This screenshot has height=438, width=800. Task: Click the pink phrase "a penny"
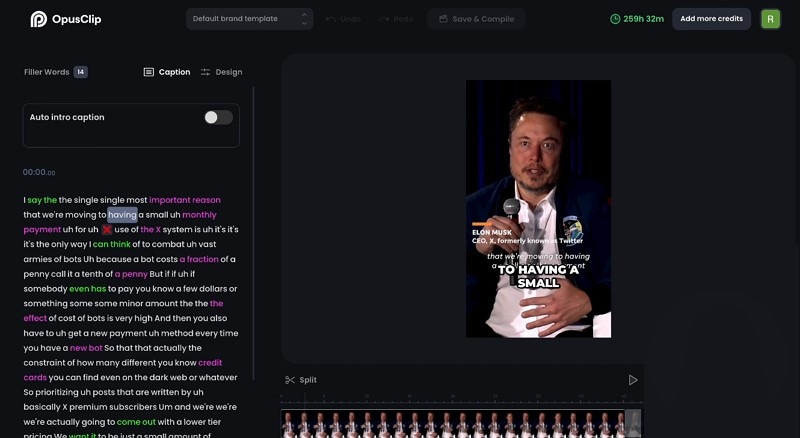pyautogui.click(x=131, y=274)
